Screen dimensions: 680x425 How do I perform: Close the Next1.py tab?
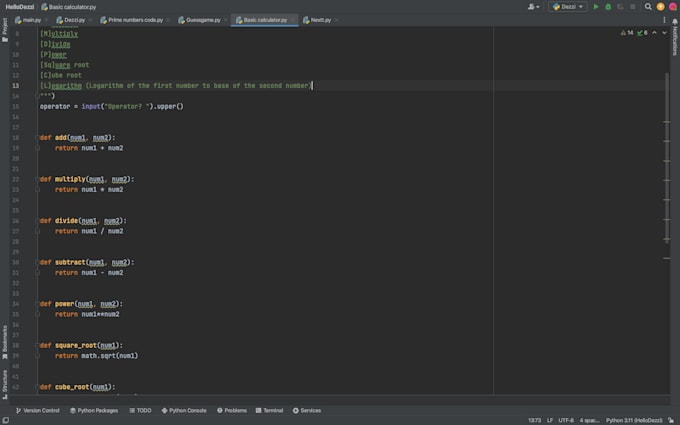336,20
